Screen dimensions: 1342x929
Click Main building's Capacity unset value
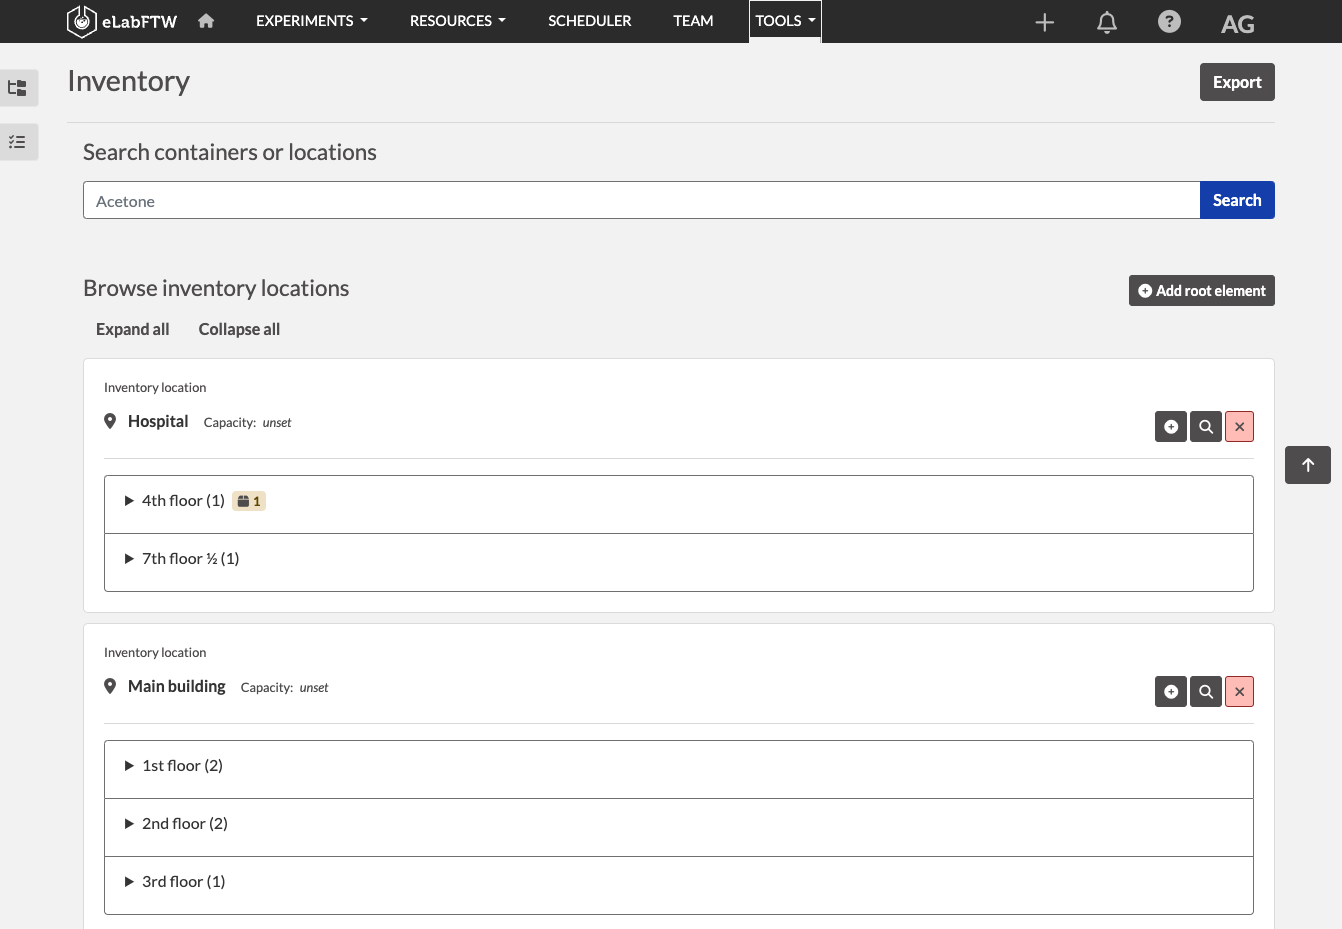(314, 688)
